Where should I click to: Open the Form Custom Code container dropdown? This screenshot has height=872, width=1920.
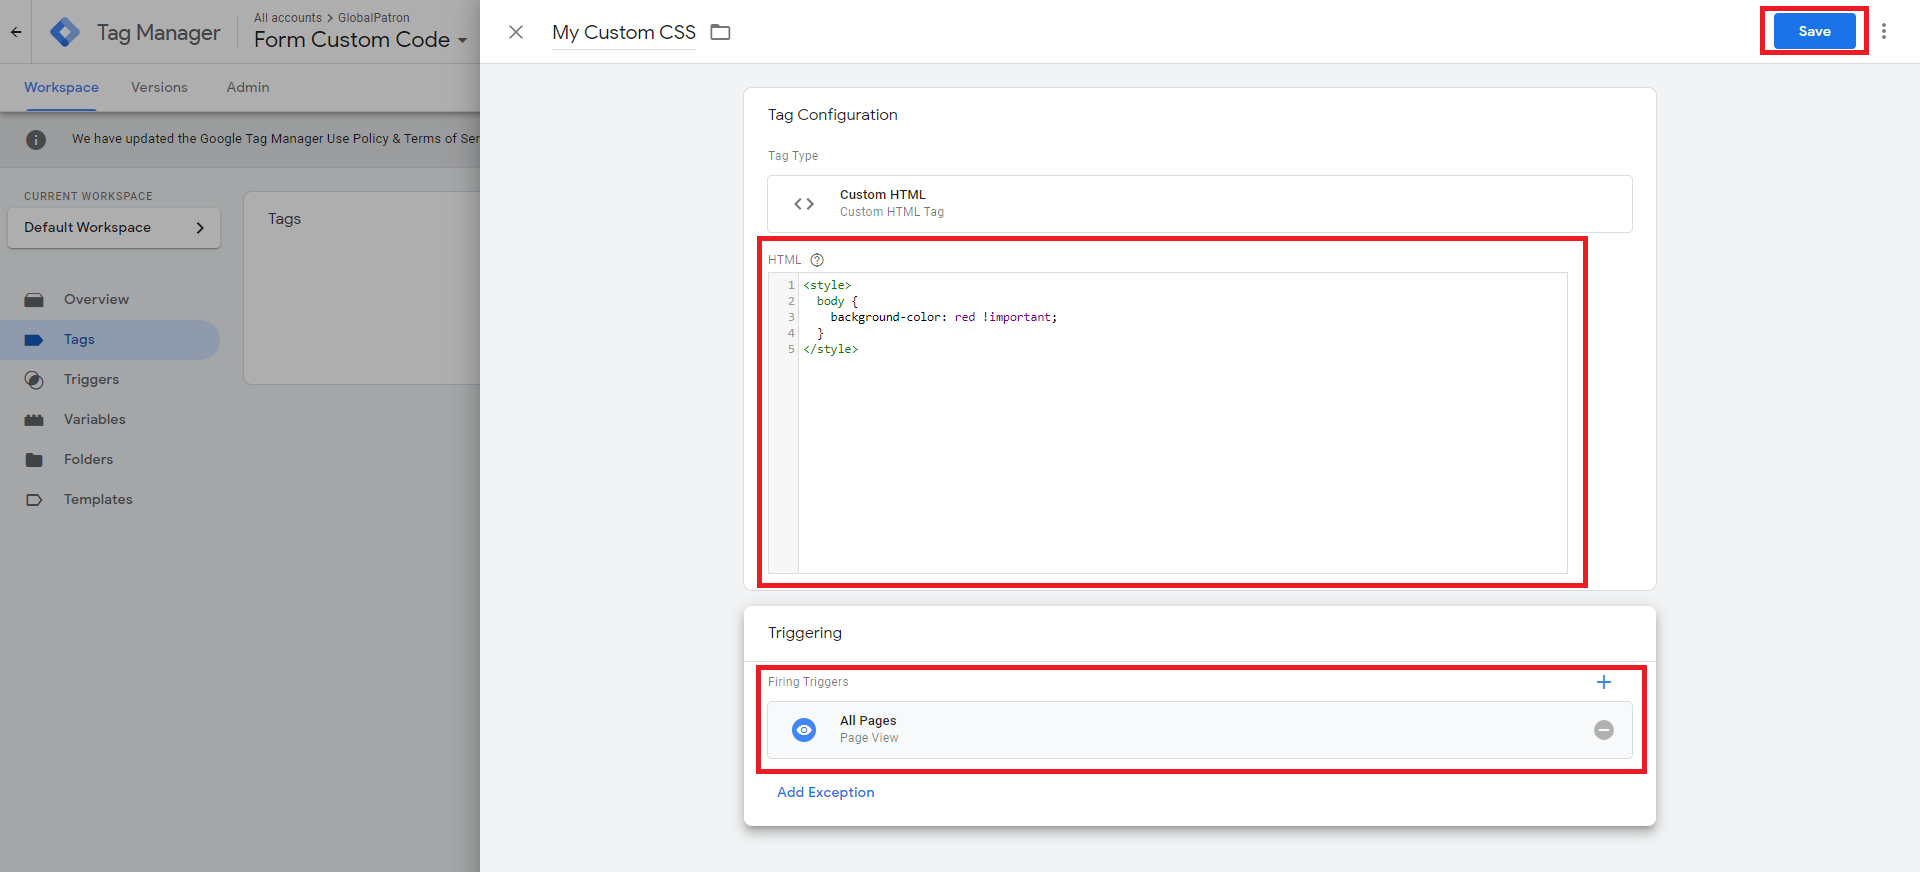tap(360, 40)
